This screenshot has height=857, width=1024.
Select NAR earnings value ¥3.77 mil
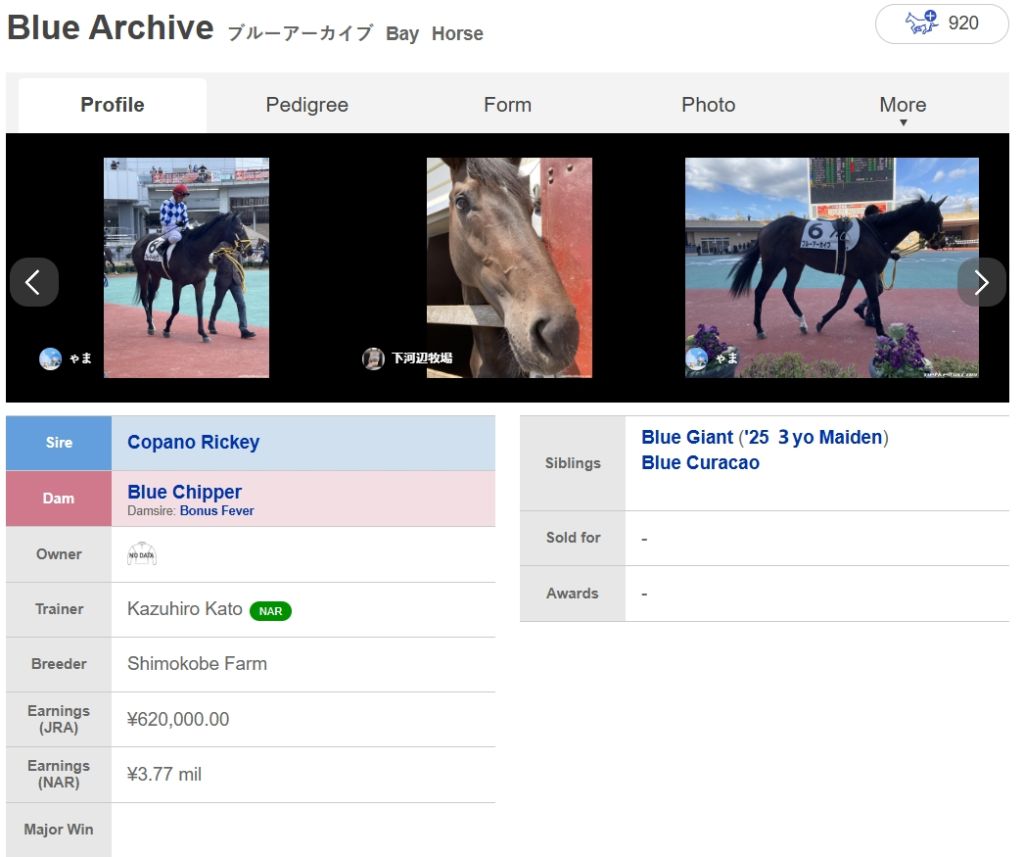(x=165, y=774)
